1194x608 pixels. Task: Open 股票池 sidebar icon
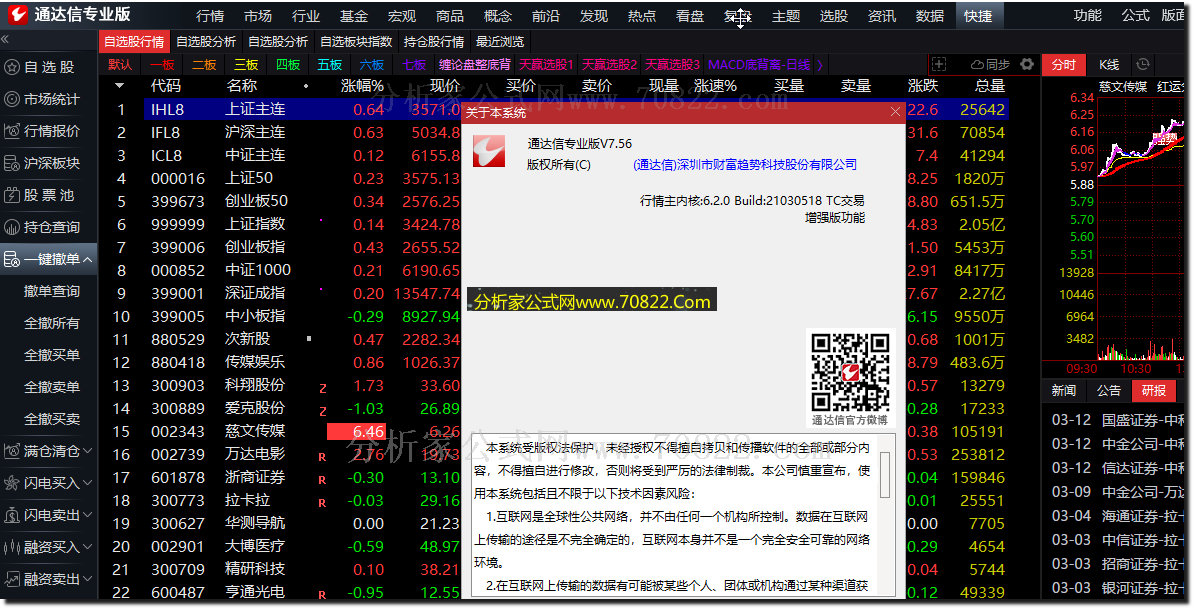(11, 195)
